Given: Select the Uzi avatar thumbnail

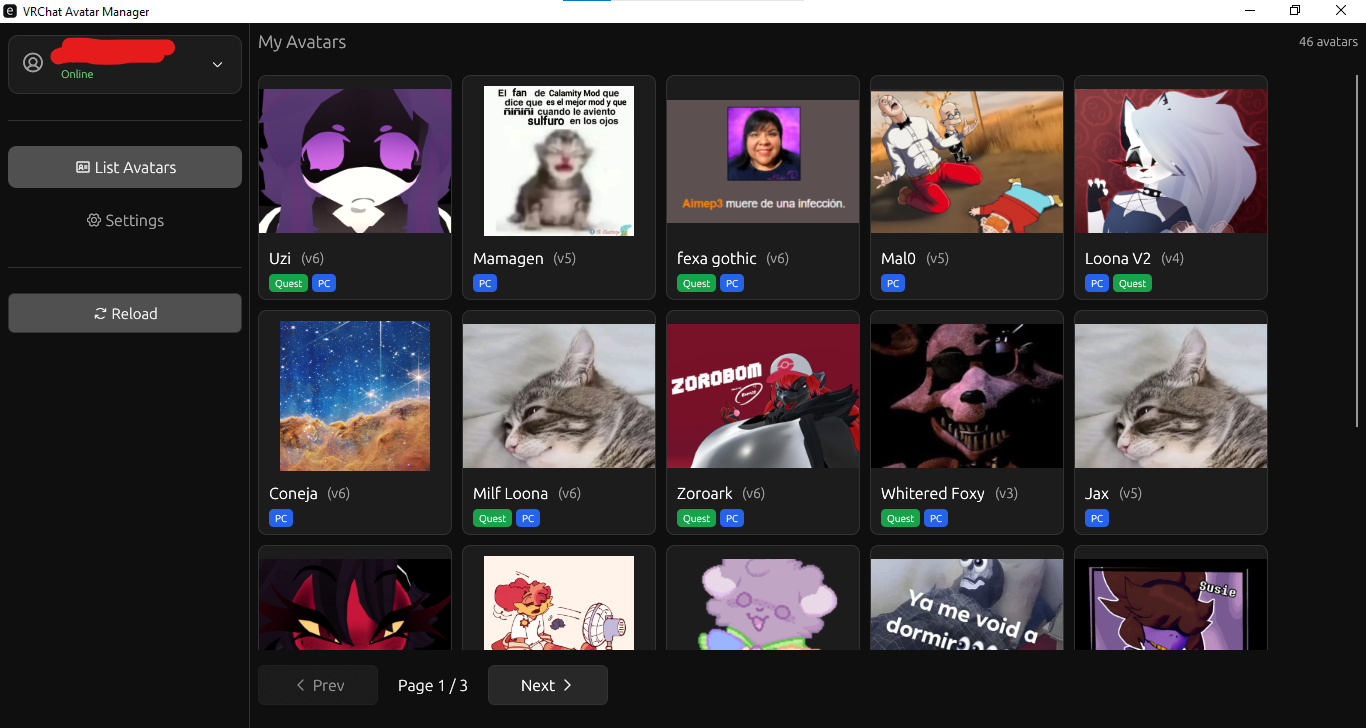Looking at the screenshot, I should tap(355, 161).
